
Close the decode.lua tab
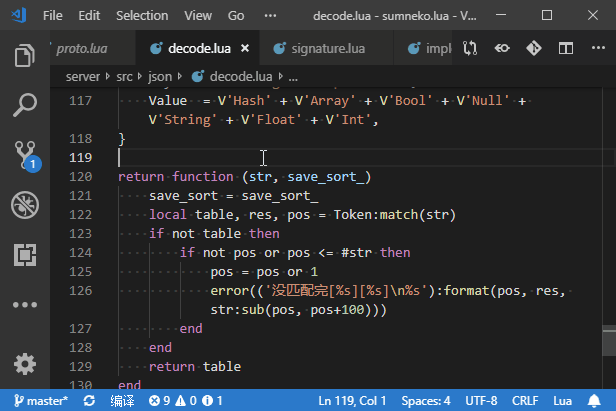point(245,48)
